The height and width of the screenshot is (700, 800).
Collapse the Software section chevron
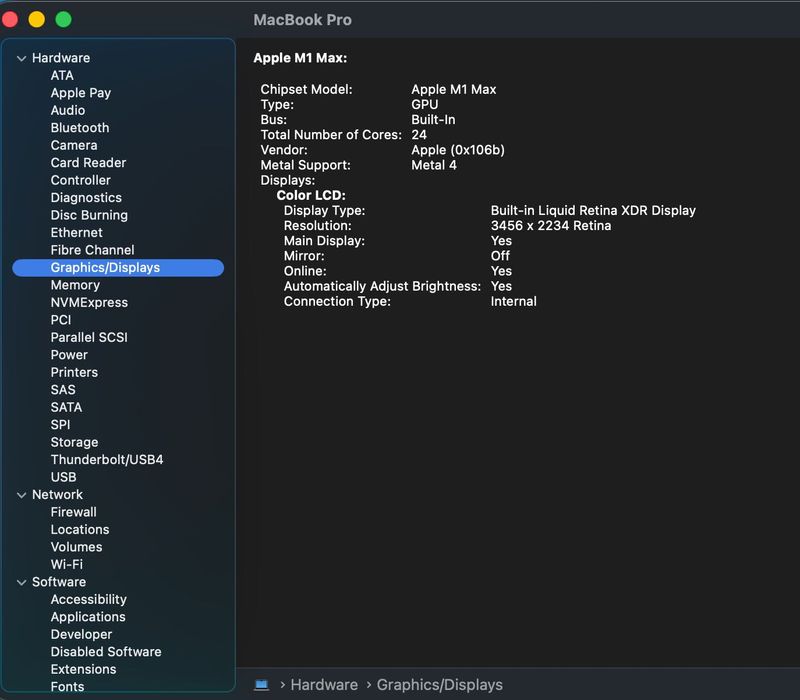pos(21,582)
